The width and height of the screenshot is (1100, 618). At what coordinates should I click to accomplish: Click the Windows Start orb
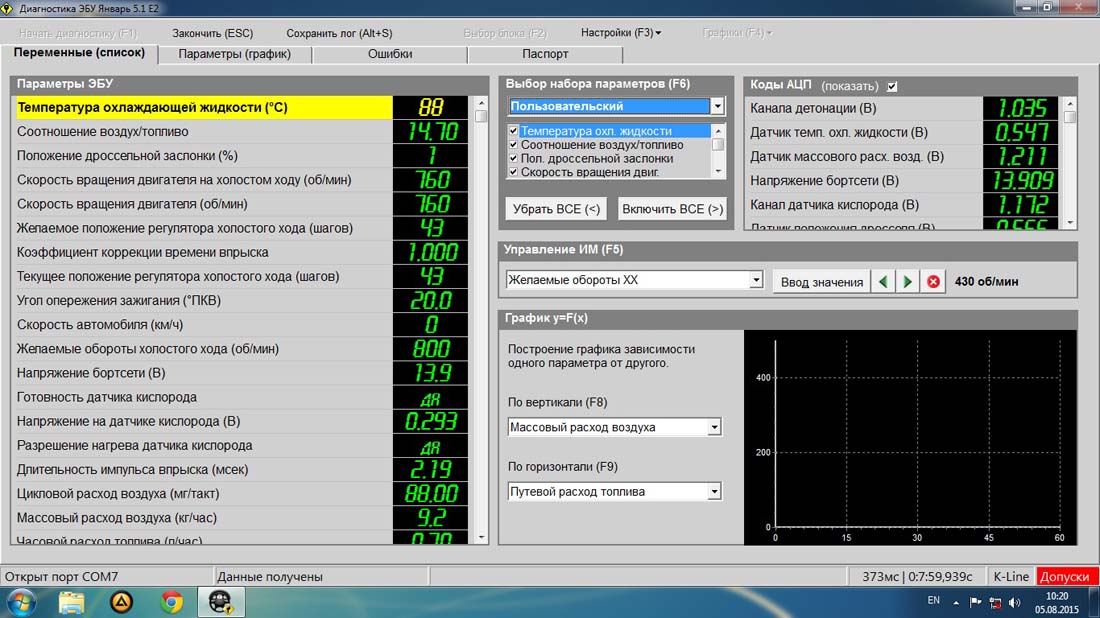point(21,601)
